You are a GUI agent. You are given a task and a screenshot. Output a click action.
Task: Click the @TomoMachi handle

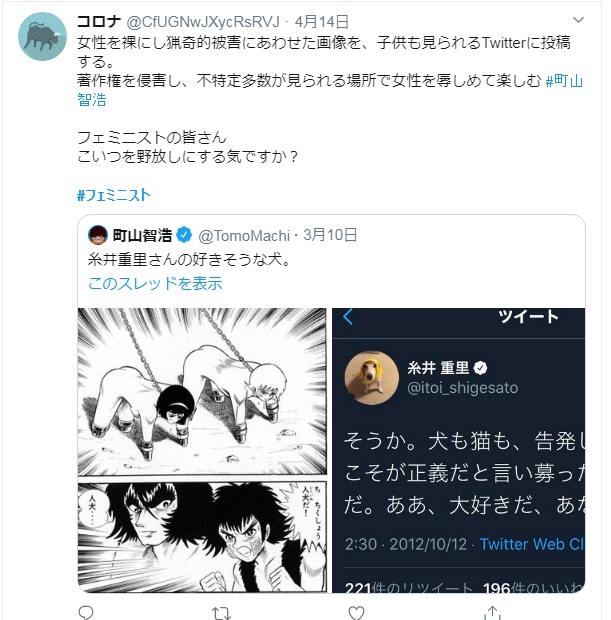[244, 236]
